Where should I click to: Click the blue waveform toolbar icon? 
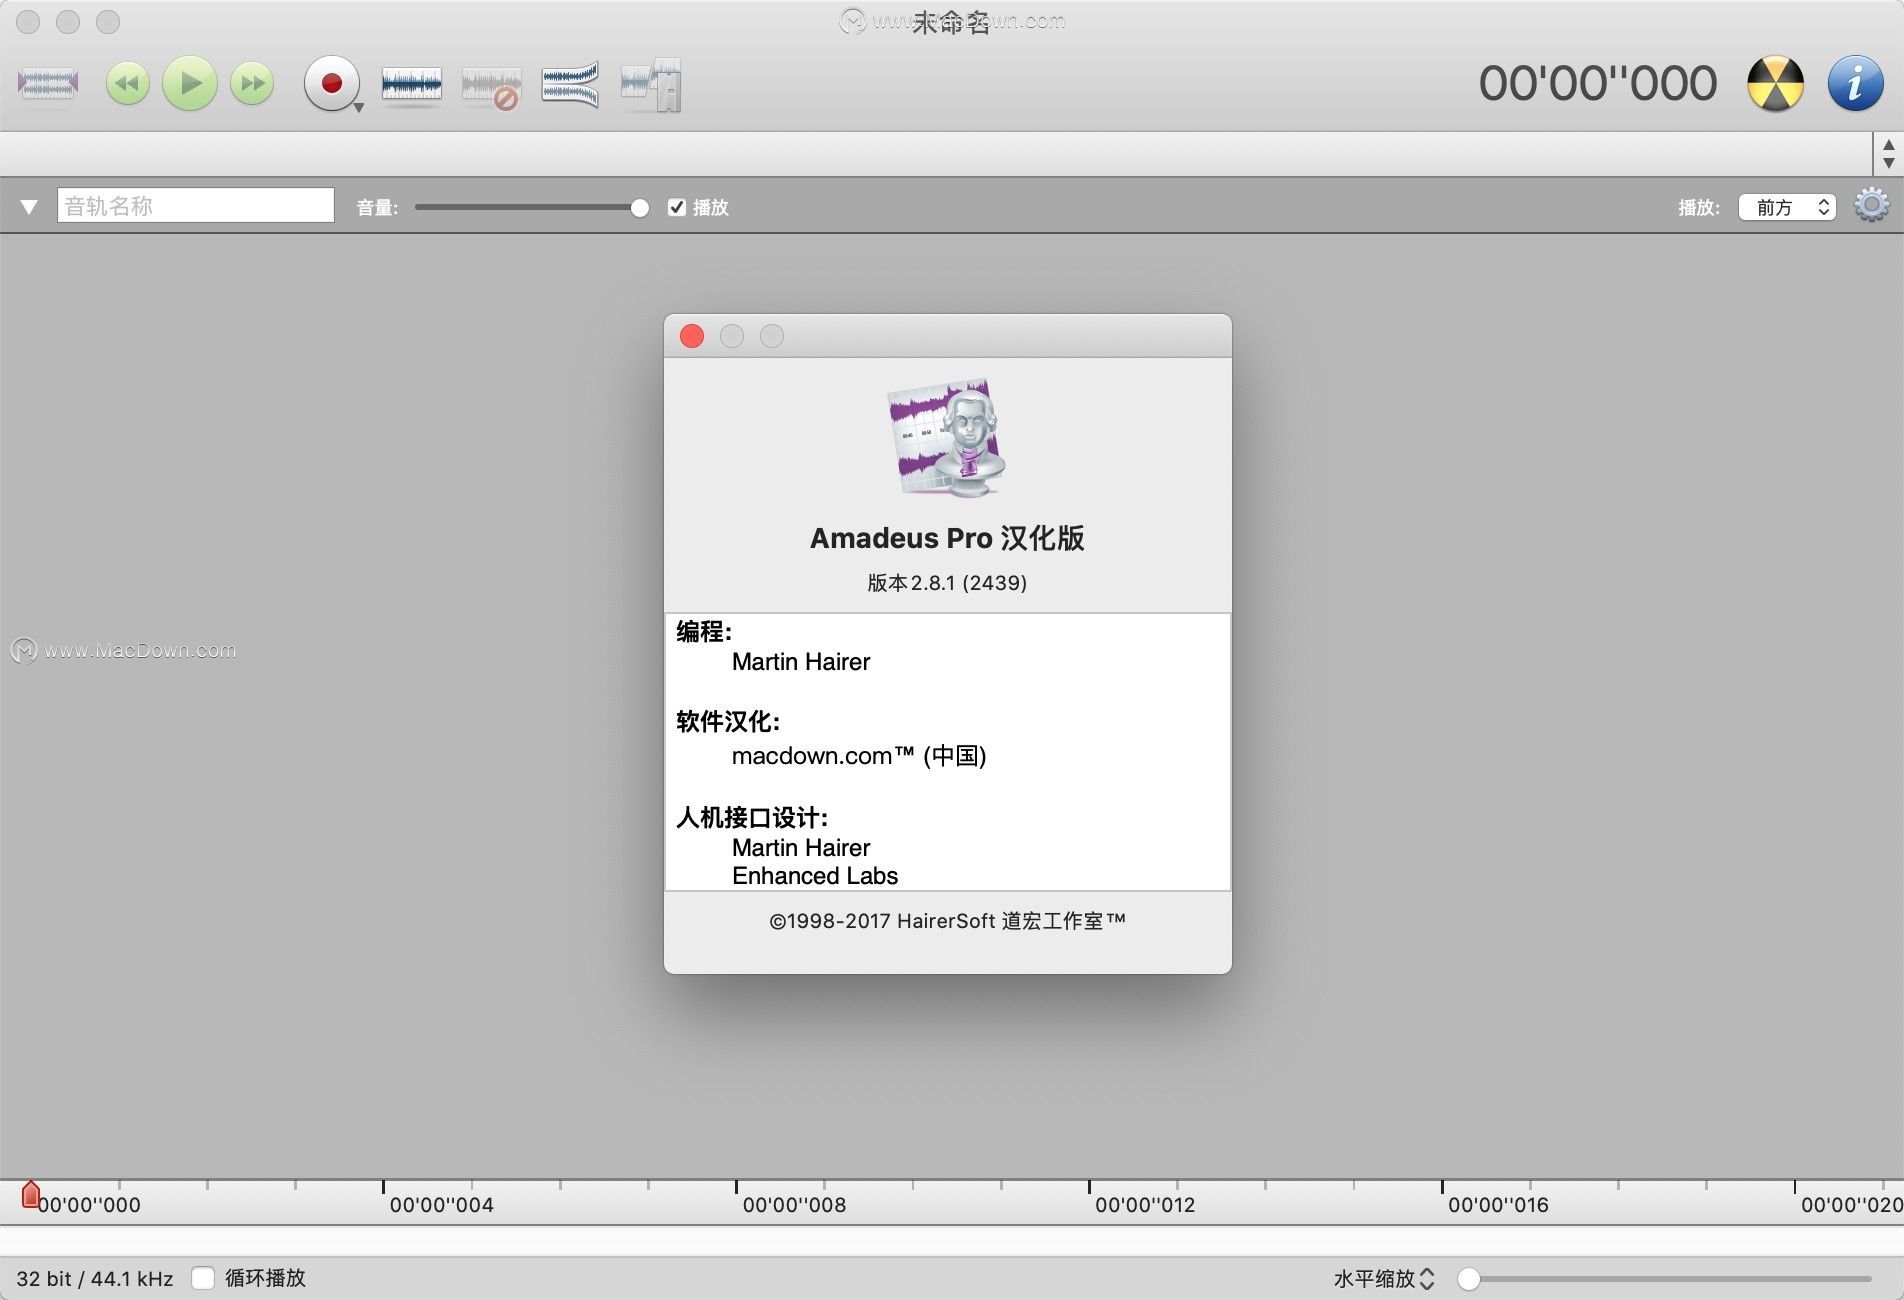tap(411, 84)
